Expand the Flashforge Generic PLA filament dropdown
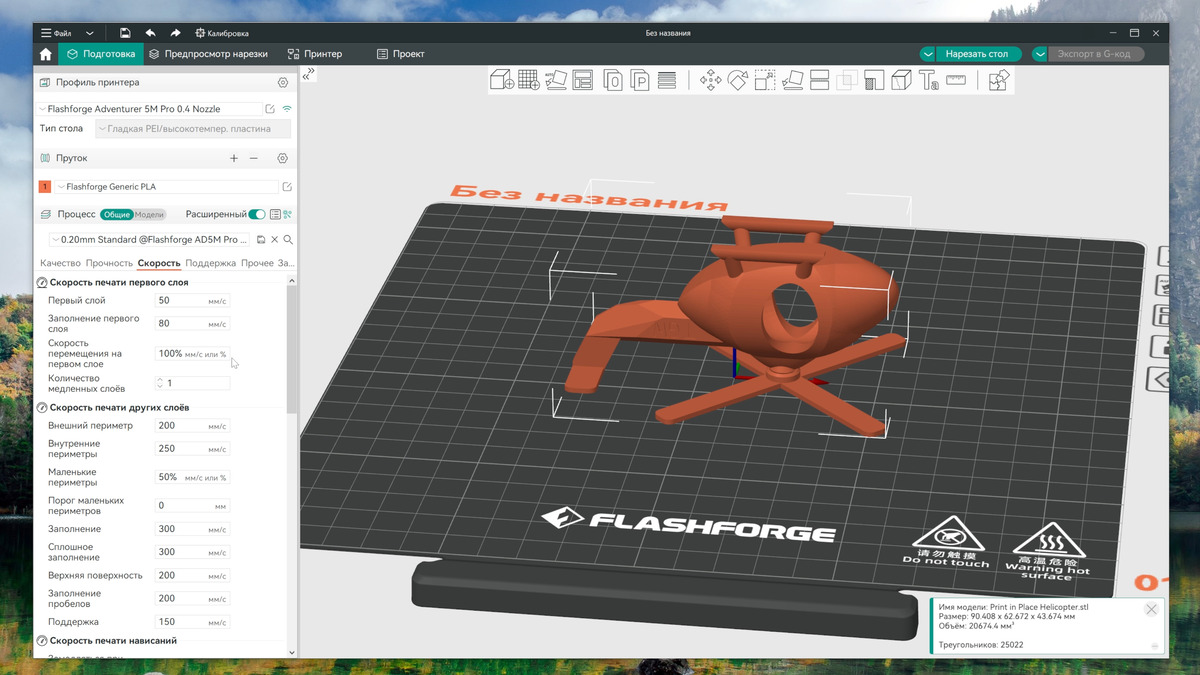 [x=165, y=187]
